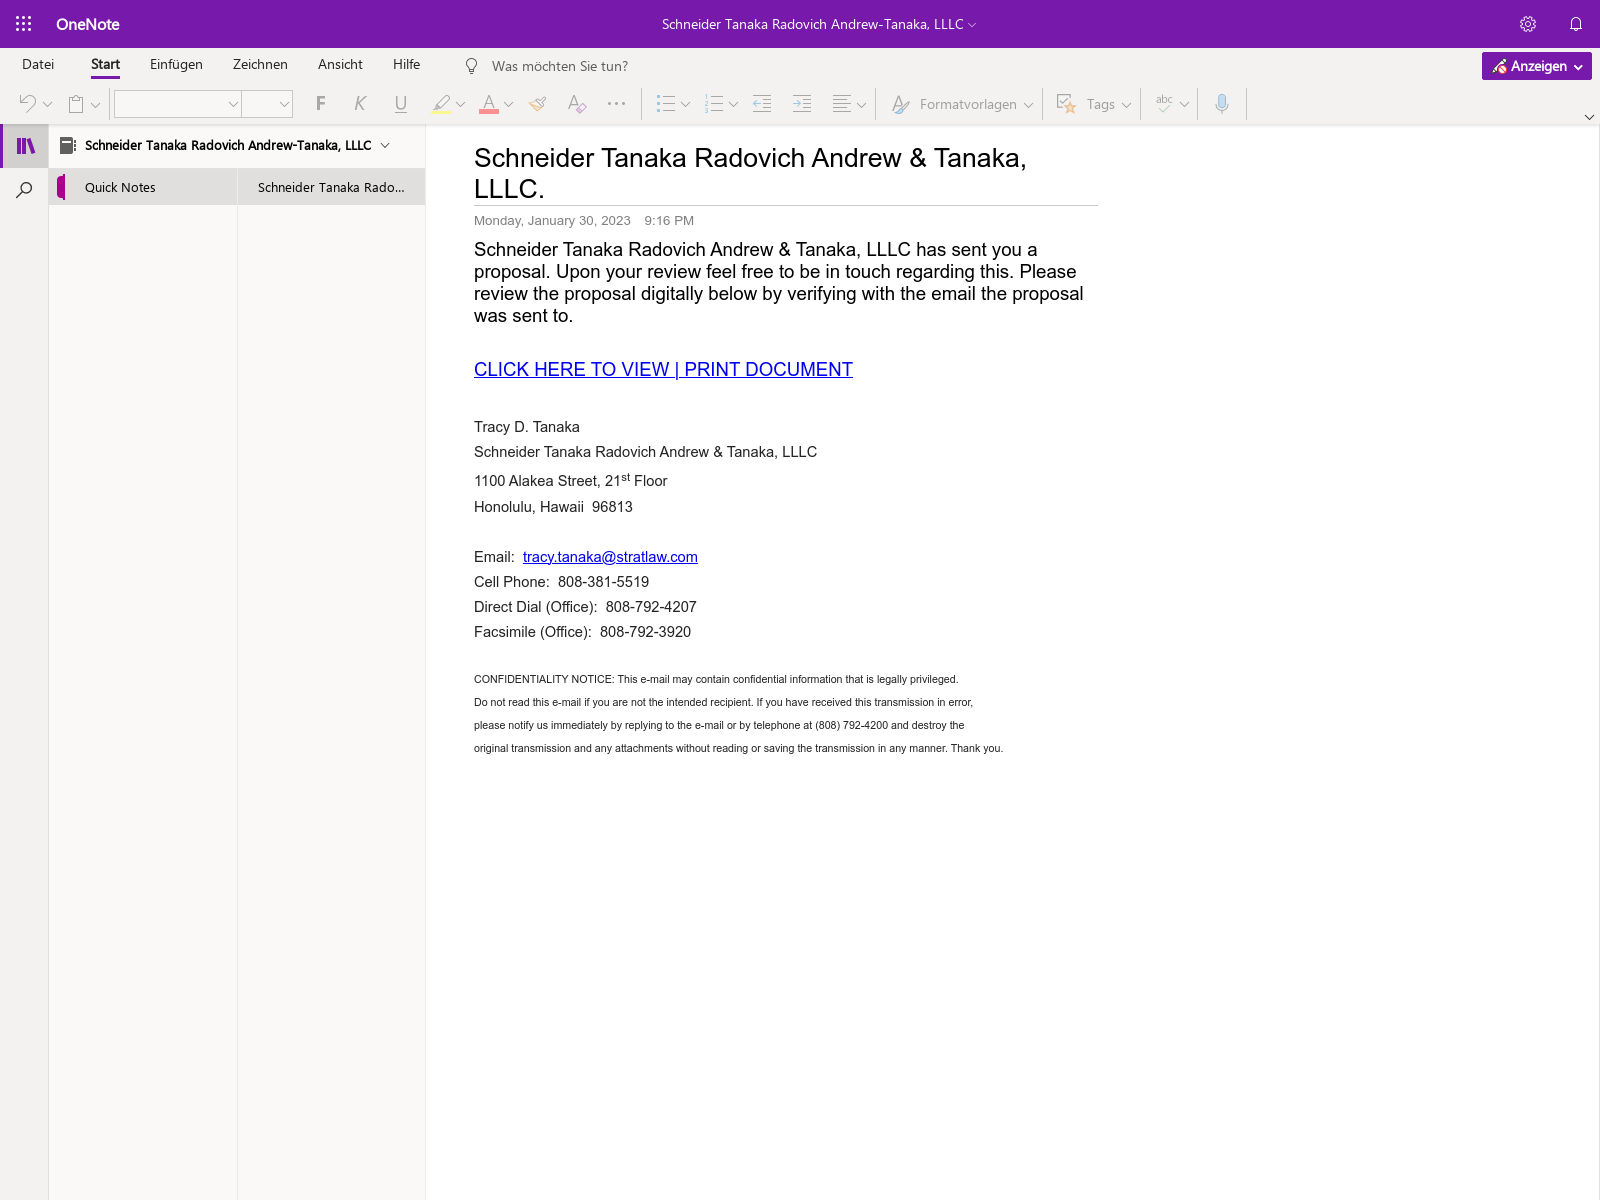Open paragraph alignment menu

tap(849, 103)
